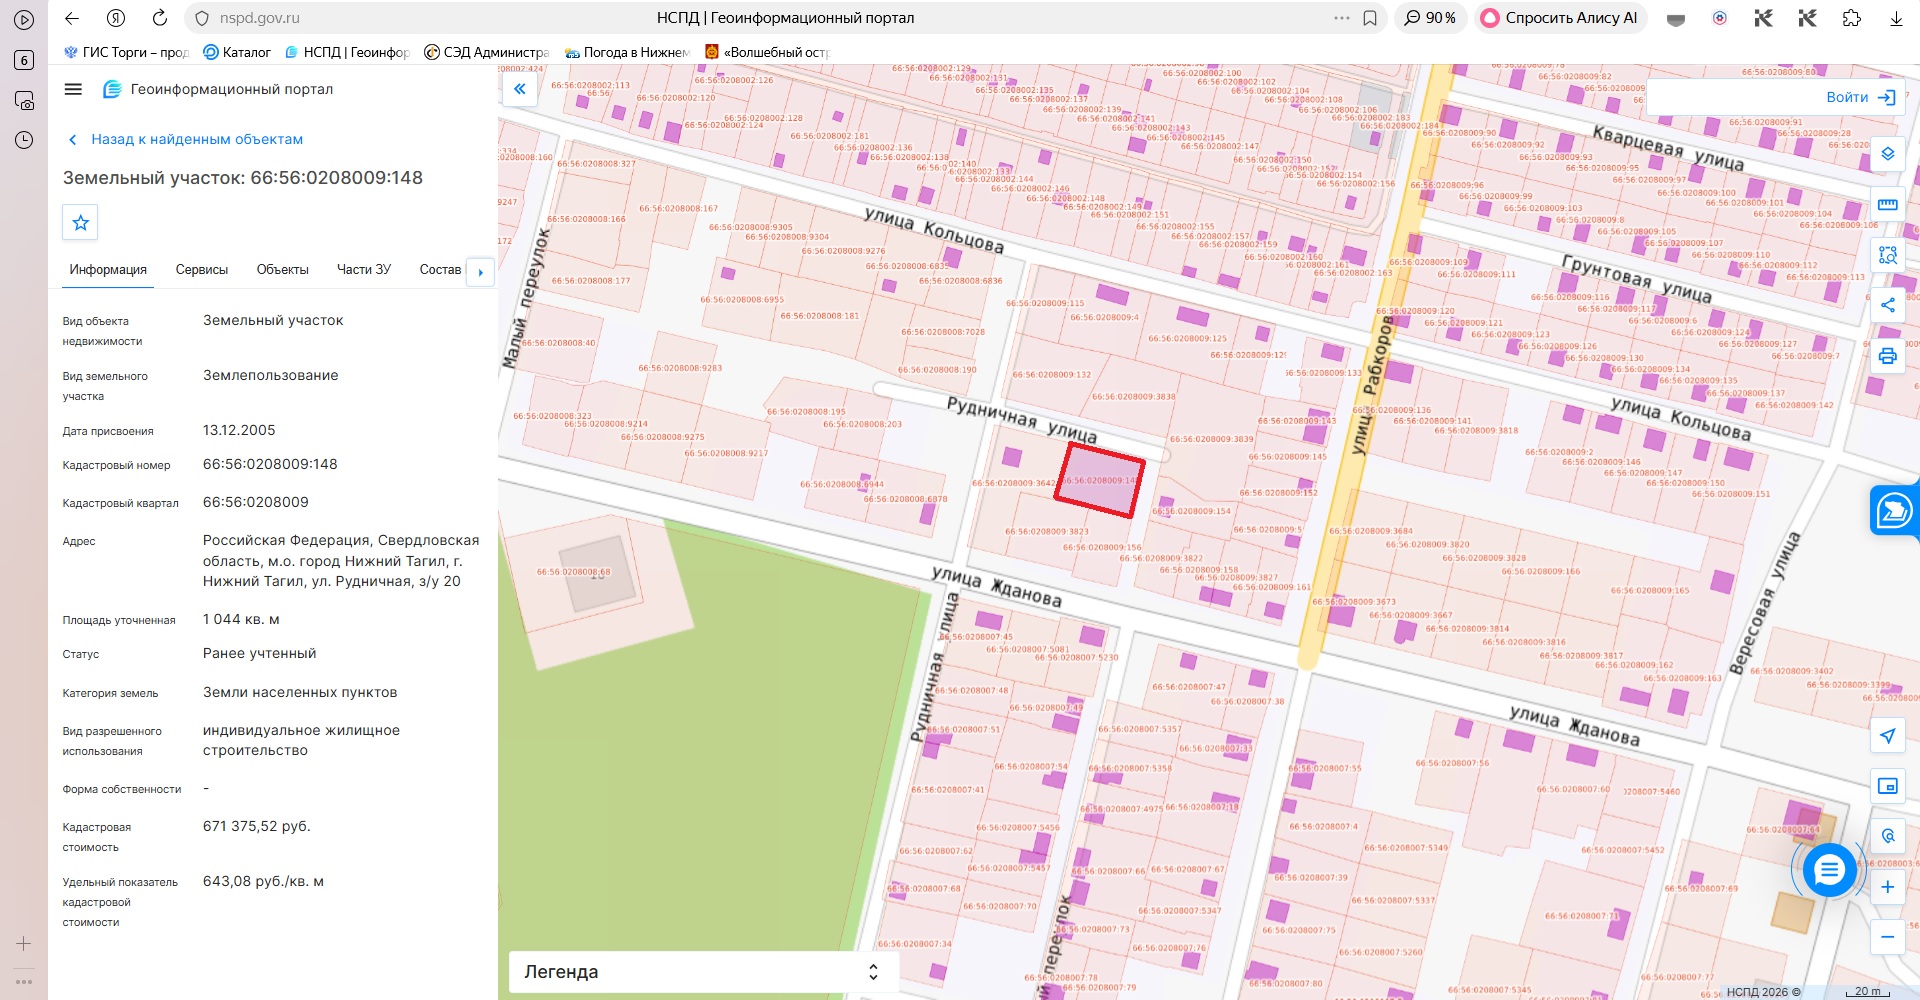Open the Части ЗУ tab
1920x1000 pixels.
[x=364, y=270]
